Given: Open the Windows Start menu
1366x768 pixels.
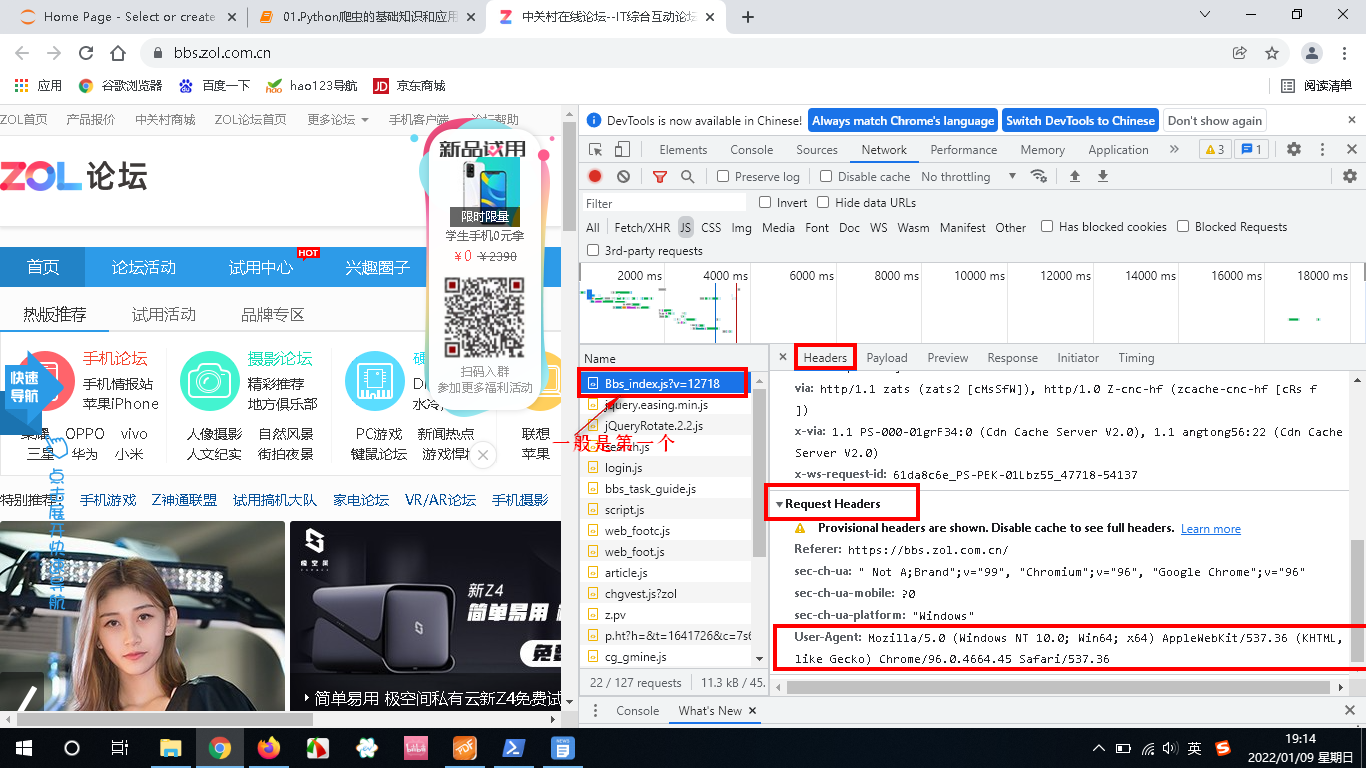Looking at the screenshot, I should (23, 748).
